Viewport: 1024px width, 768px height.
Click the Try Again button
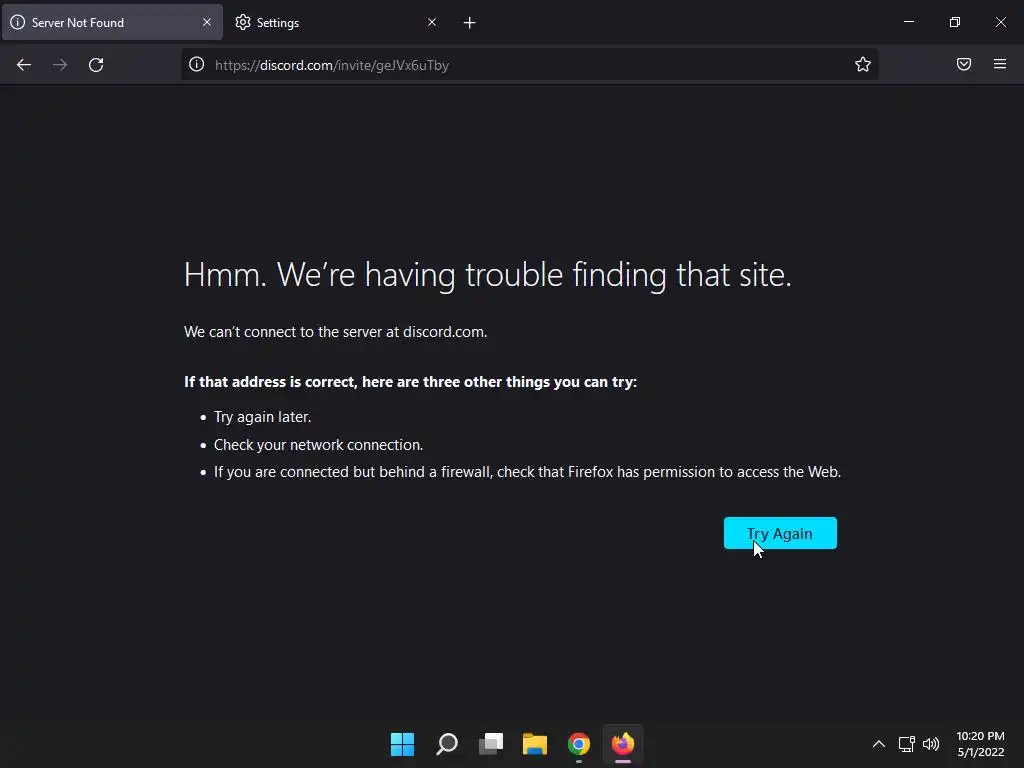click(x=780, y=533)
